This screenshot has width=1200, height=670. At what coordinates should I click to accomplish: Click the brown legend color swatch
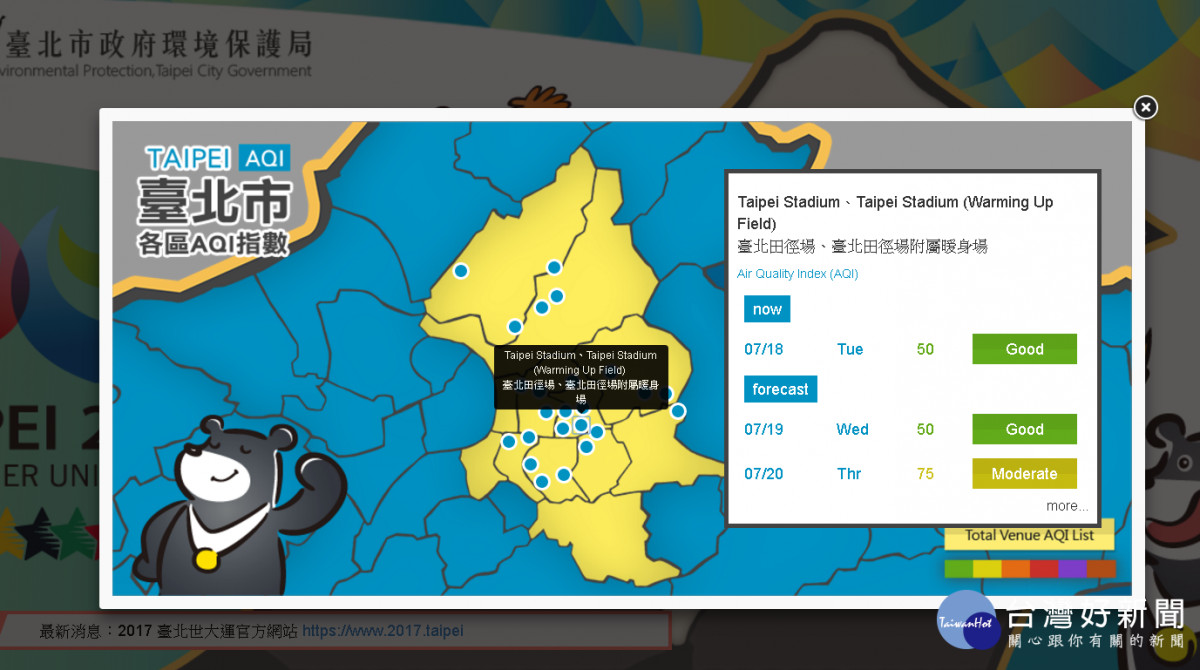click(x=1101, y=569)
